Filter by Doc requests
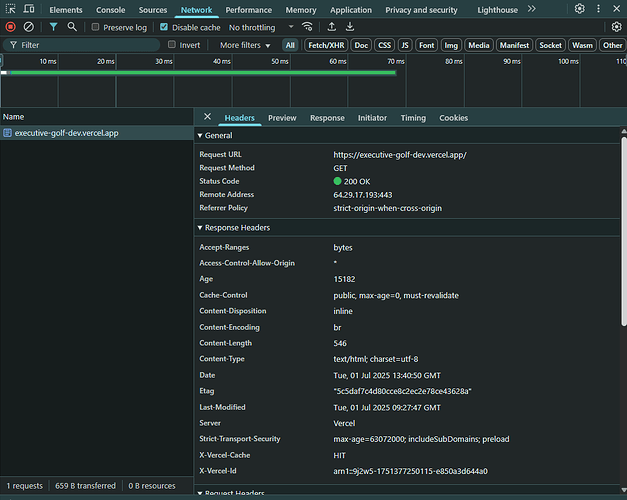Viewport: 627px width, 500px height. point(361,45)
